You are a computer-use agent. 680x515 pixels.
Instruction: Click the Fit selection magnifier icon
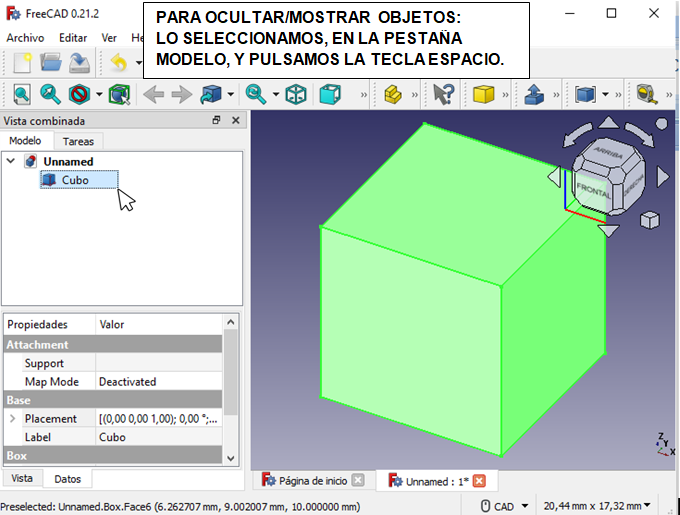(x=50, y=95)
